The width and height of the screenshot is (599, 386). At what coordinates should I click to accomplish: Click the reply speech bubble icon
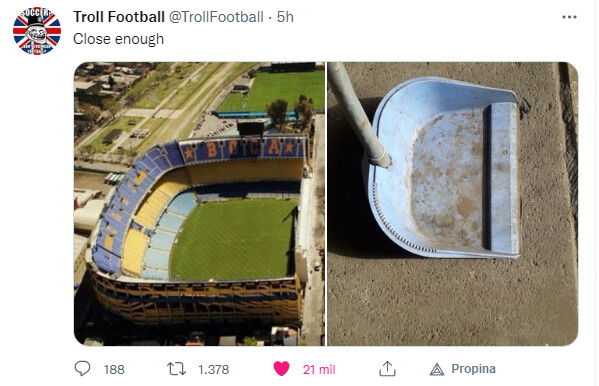(82, 368)
